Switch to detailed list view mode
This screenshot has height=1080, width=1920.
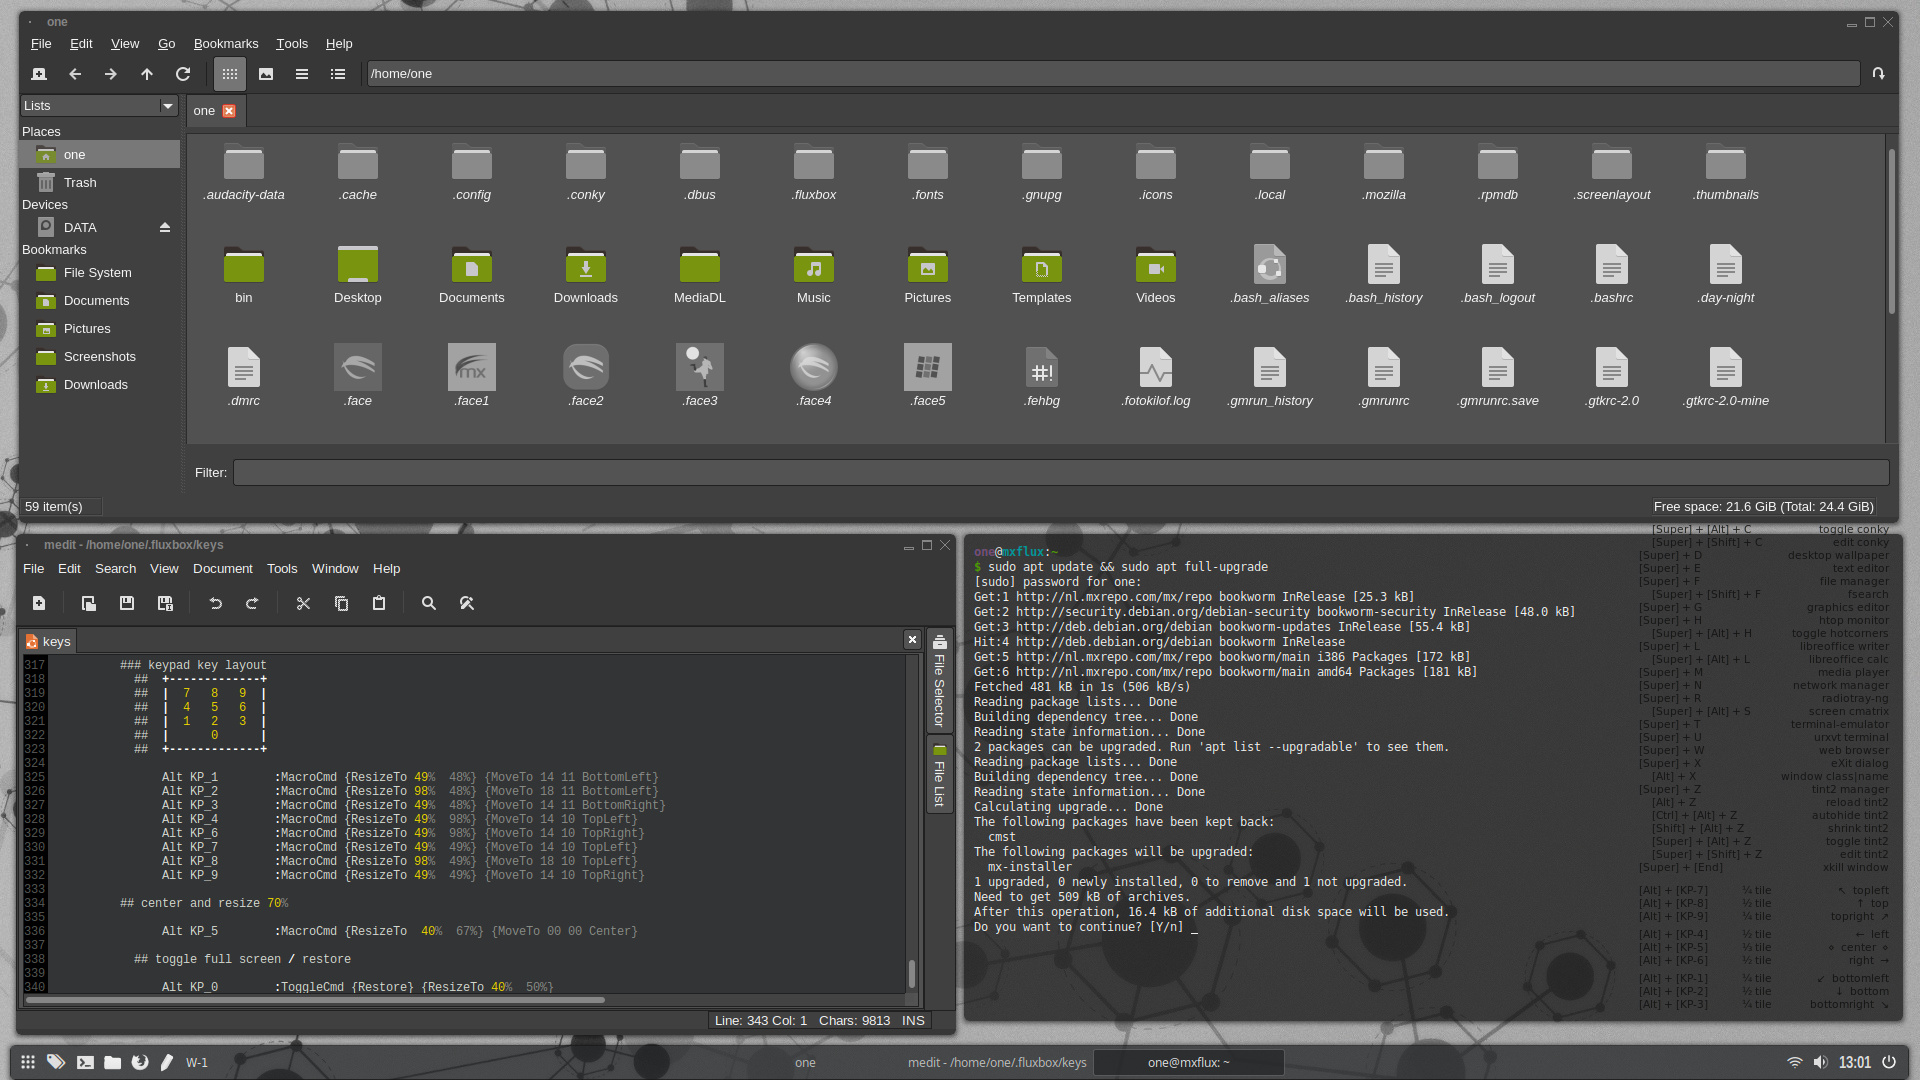[x=338, y=74]
